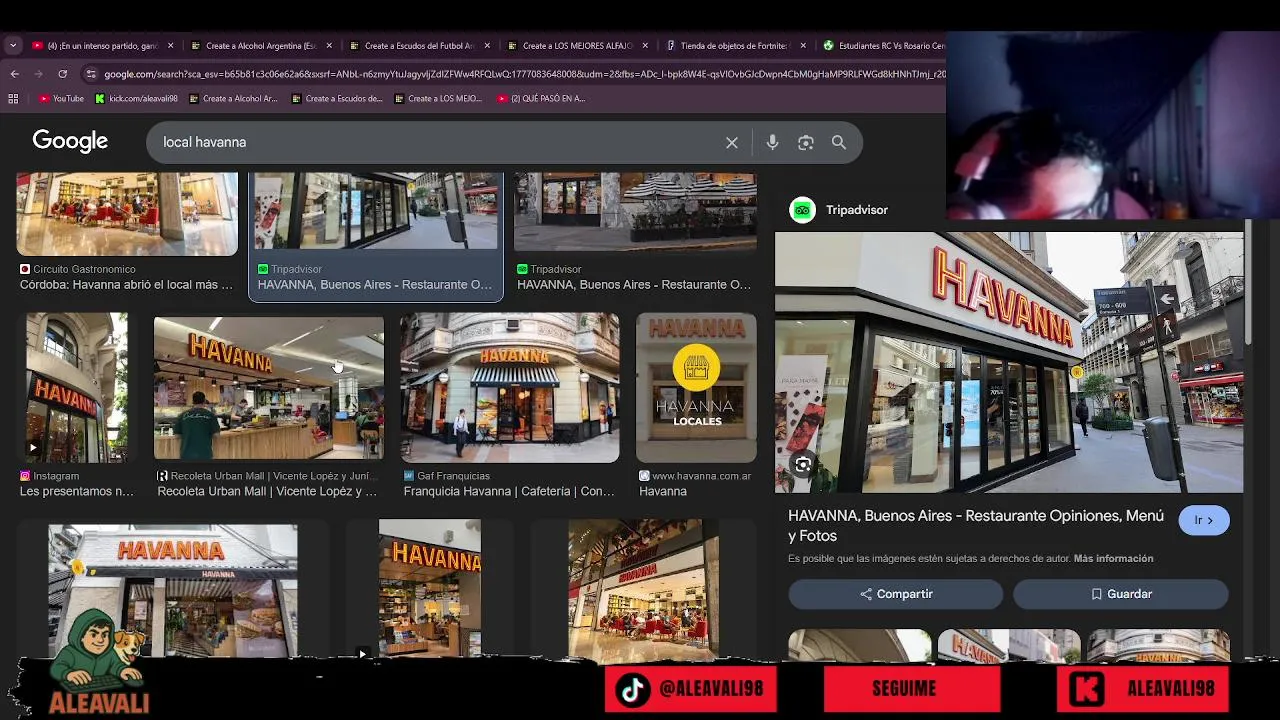The image size is (1280, 720).
Task: Open the large HAVANNA storefront preview image
Action: (x=1009, y=363)
